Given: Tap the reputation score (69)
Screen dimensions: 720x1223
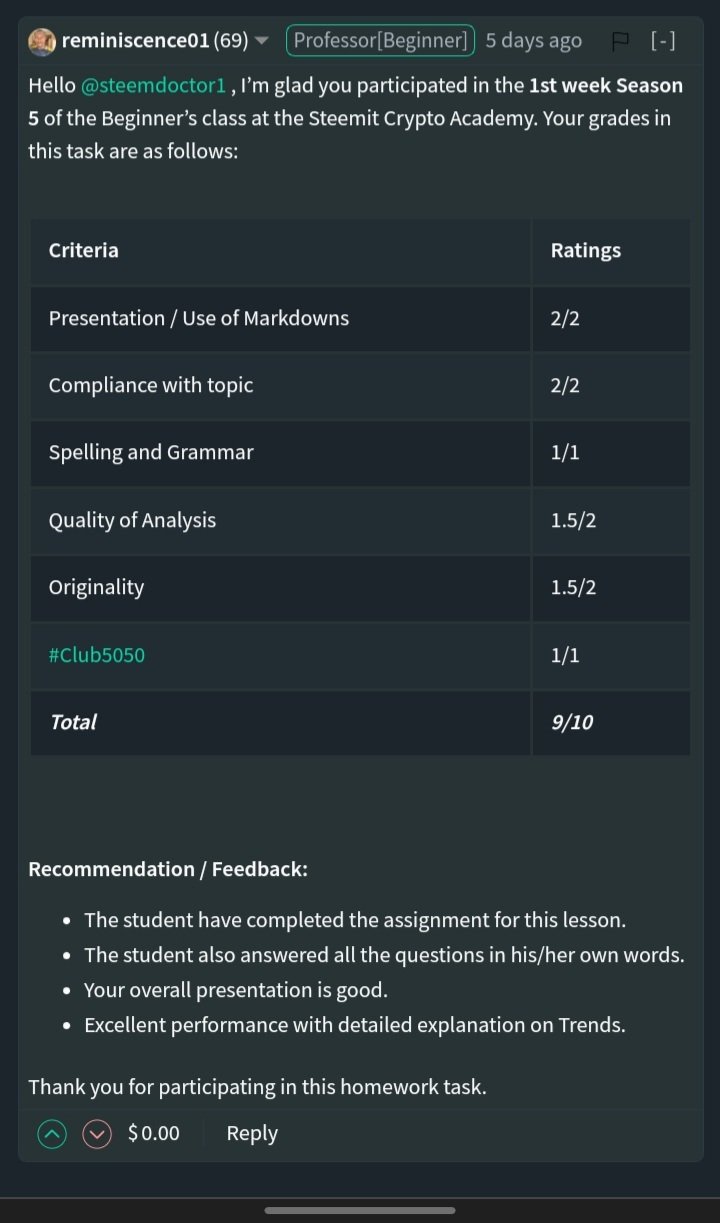Looking at the screenshot, I should click(x=231, y=41).
